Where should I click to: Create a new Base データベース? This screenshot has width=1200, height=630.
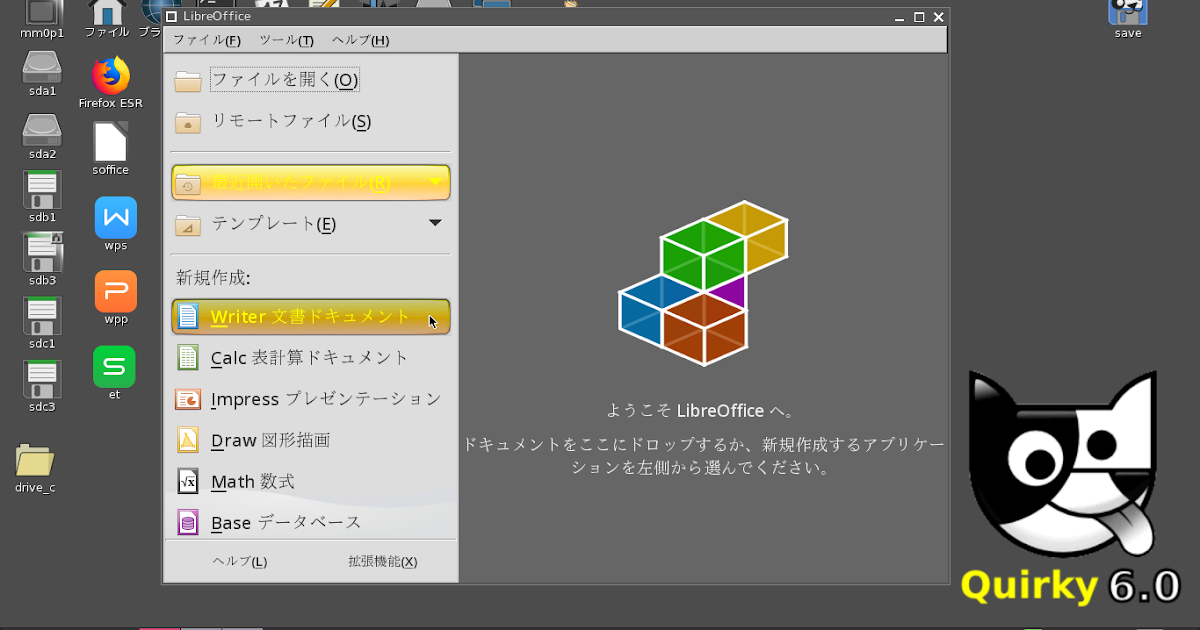click(311, 522)
